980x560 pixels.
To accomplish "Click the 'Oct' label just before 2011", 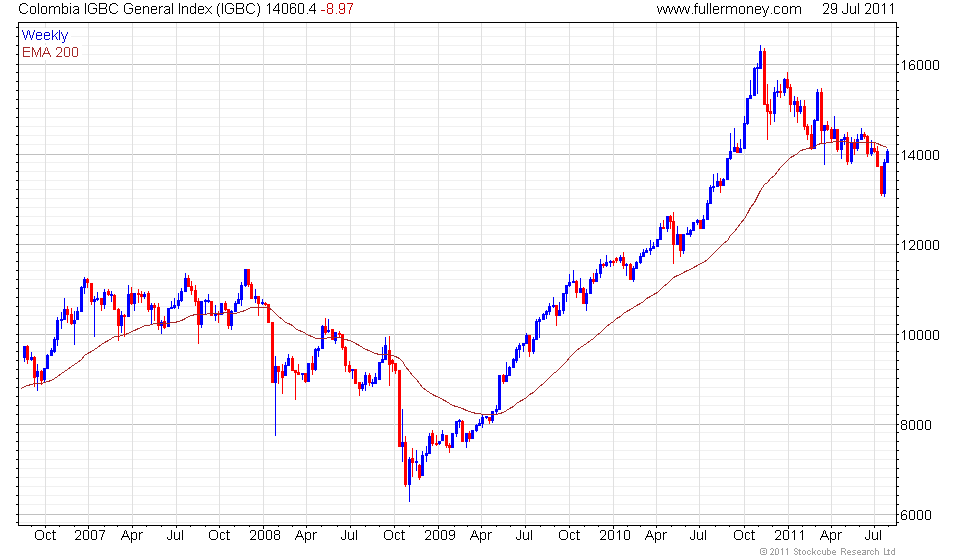I will (744, 535).
